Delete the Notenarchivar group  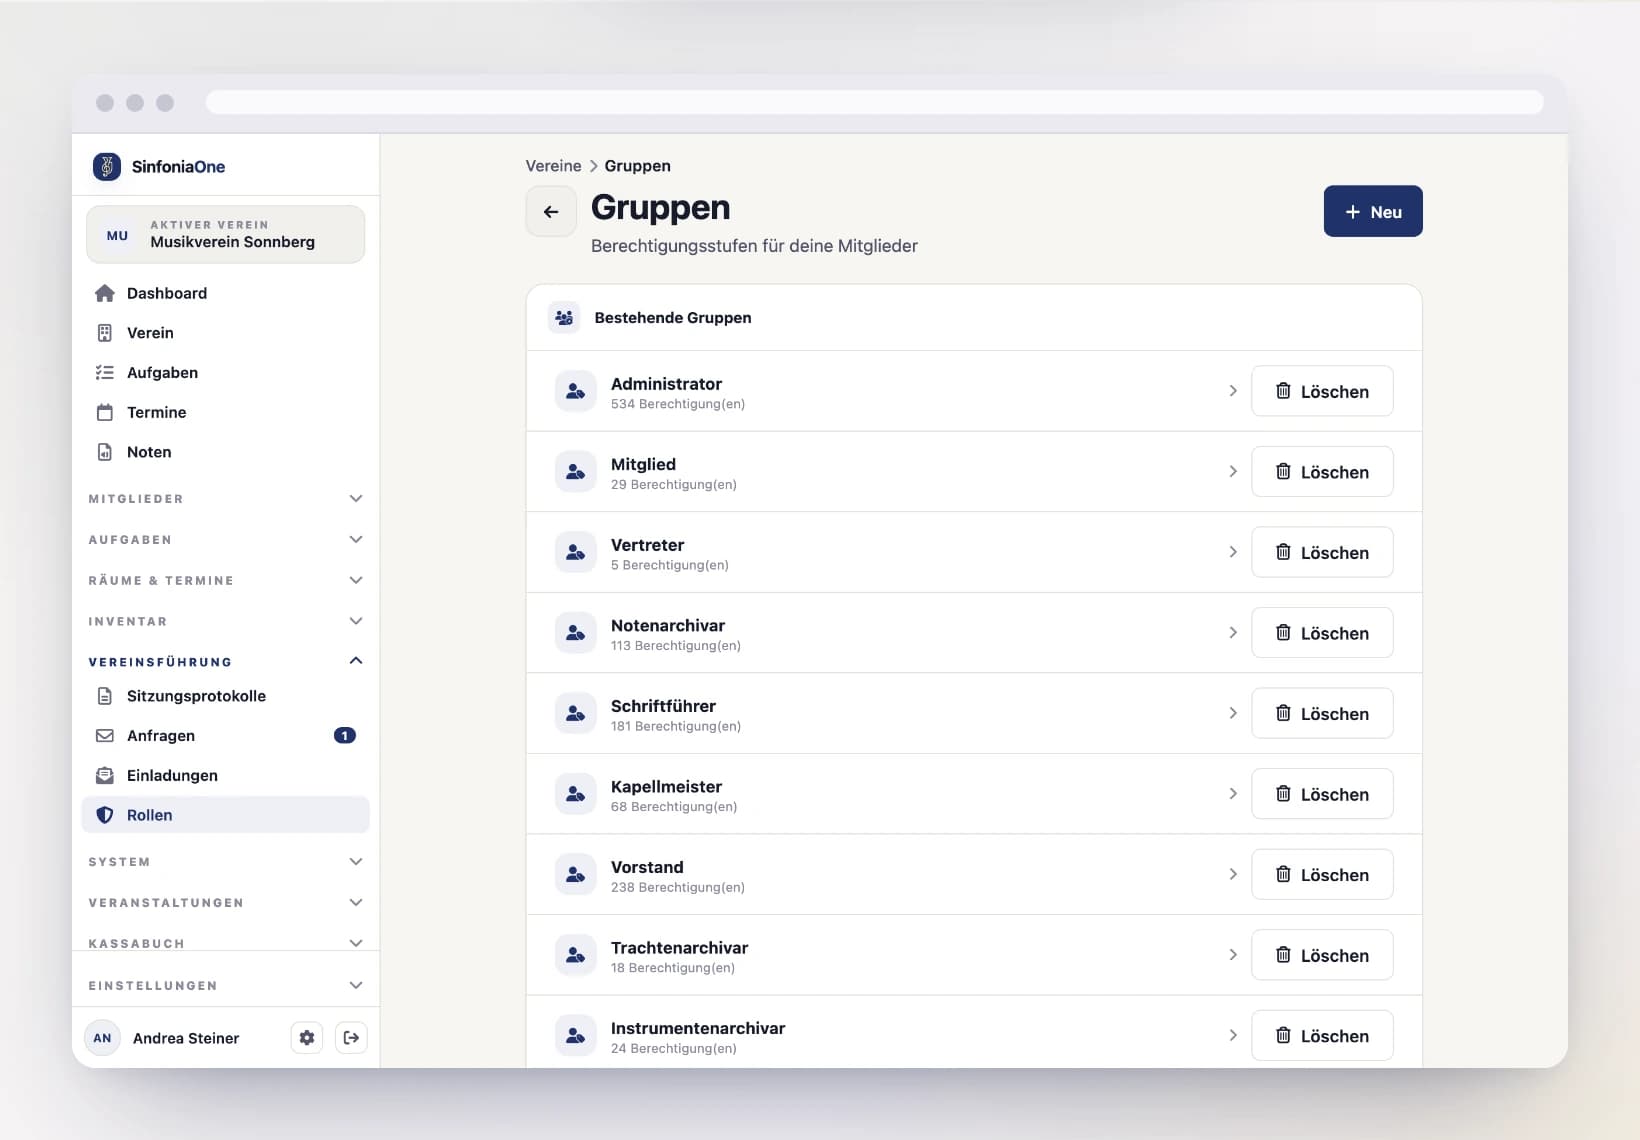pos(1322,633)
